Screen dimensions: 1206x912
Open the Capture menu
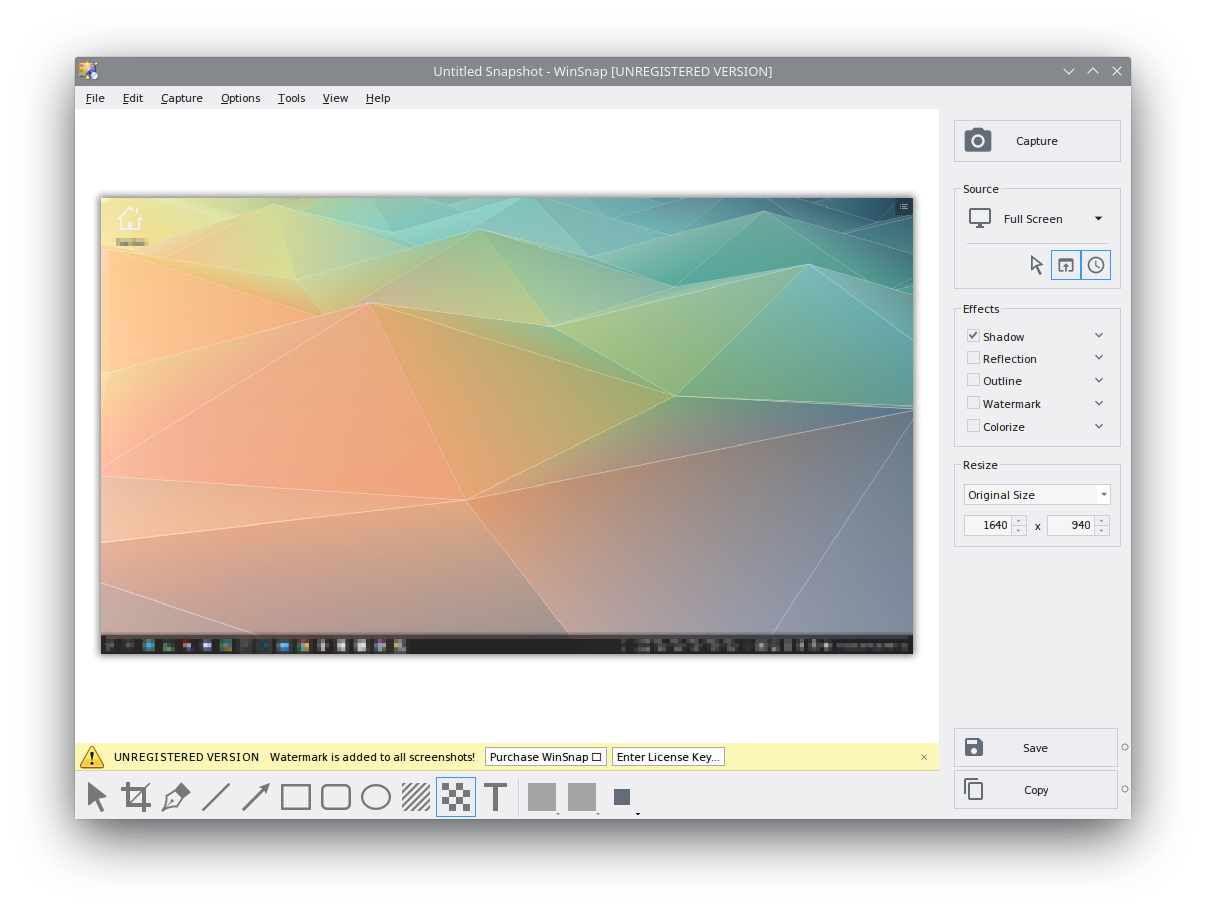click(x=182, y=98)
